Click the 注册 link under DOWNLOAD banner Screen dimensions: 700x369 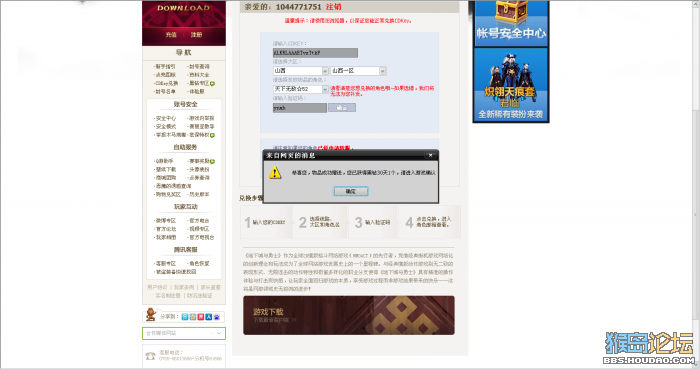coord(196,34)
